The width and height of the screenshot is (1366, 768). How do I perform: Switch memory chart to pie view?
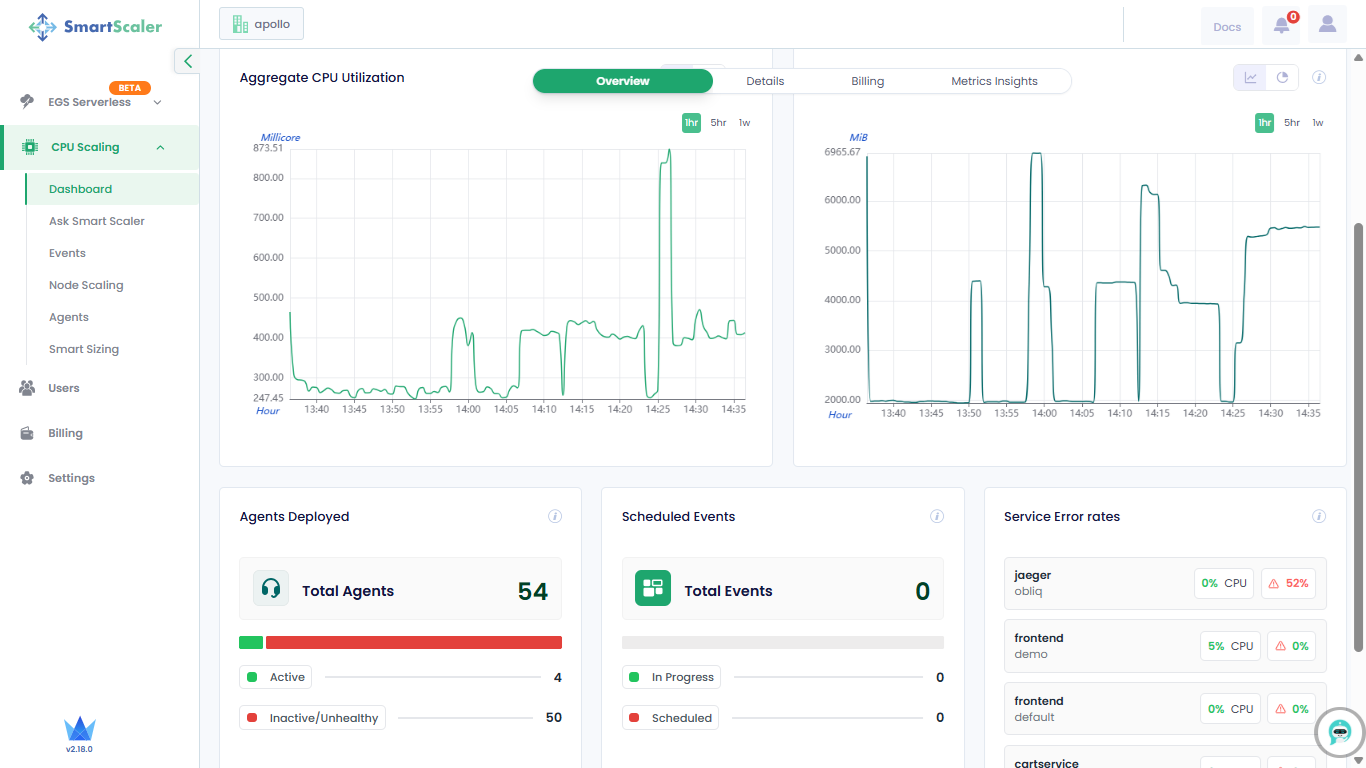pyautogui.click(x=1282, y=78)
